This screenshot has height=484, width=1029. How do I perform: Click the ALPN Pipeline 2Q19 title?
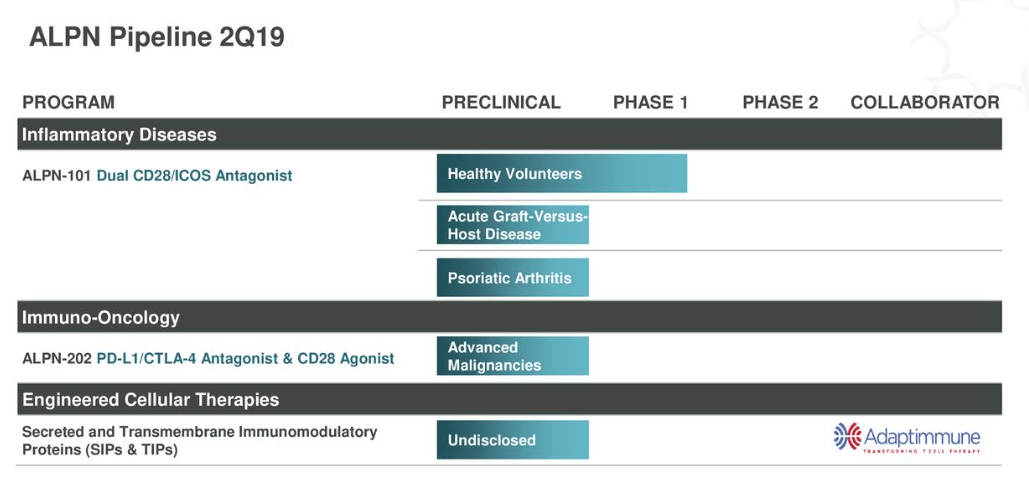click(157, 37)
